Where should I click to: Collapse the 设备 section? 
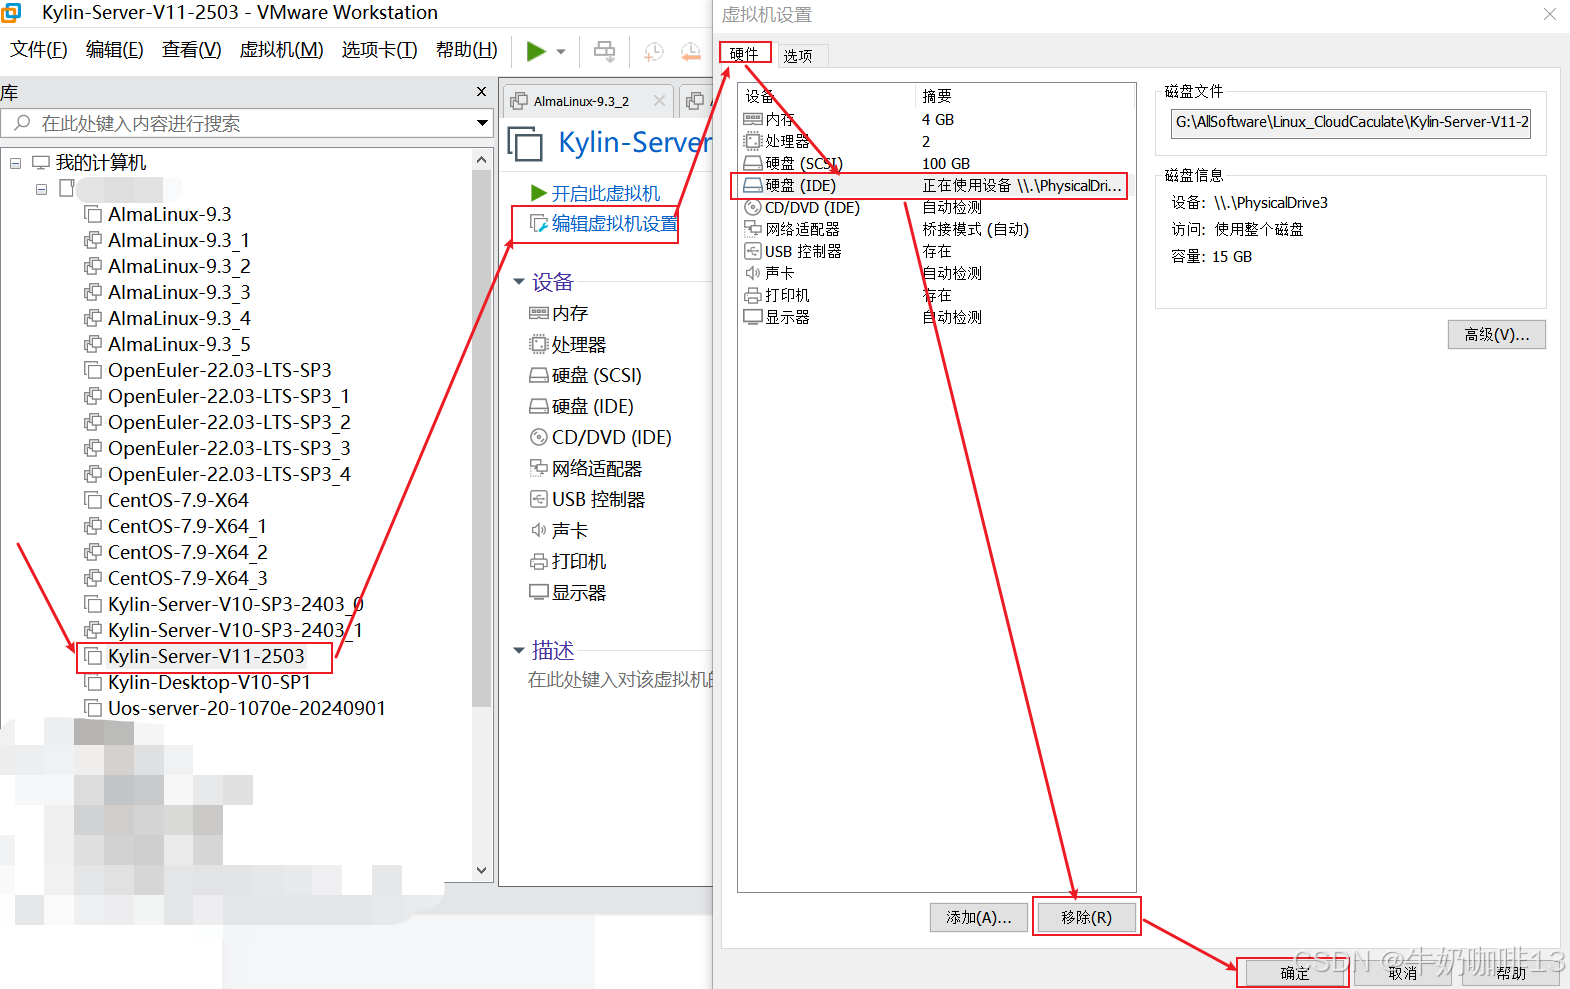(519, 282)
